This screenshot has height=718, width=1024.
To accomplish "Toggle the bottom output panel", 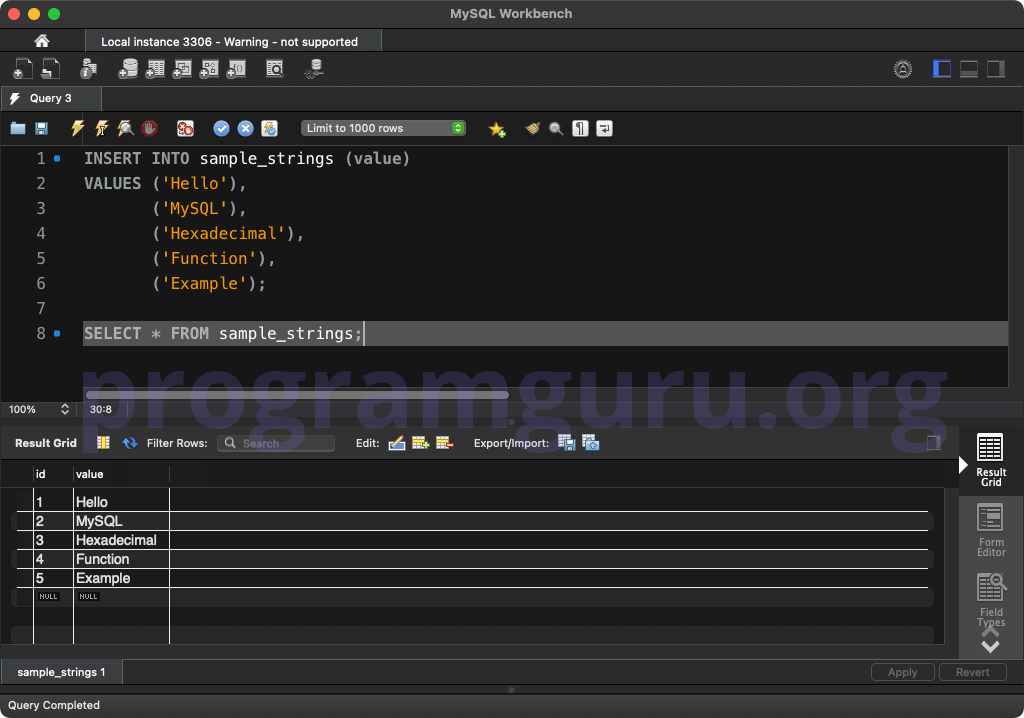I will click(x=968, y=69).
